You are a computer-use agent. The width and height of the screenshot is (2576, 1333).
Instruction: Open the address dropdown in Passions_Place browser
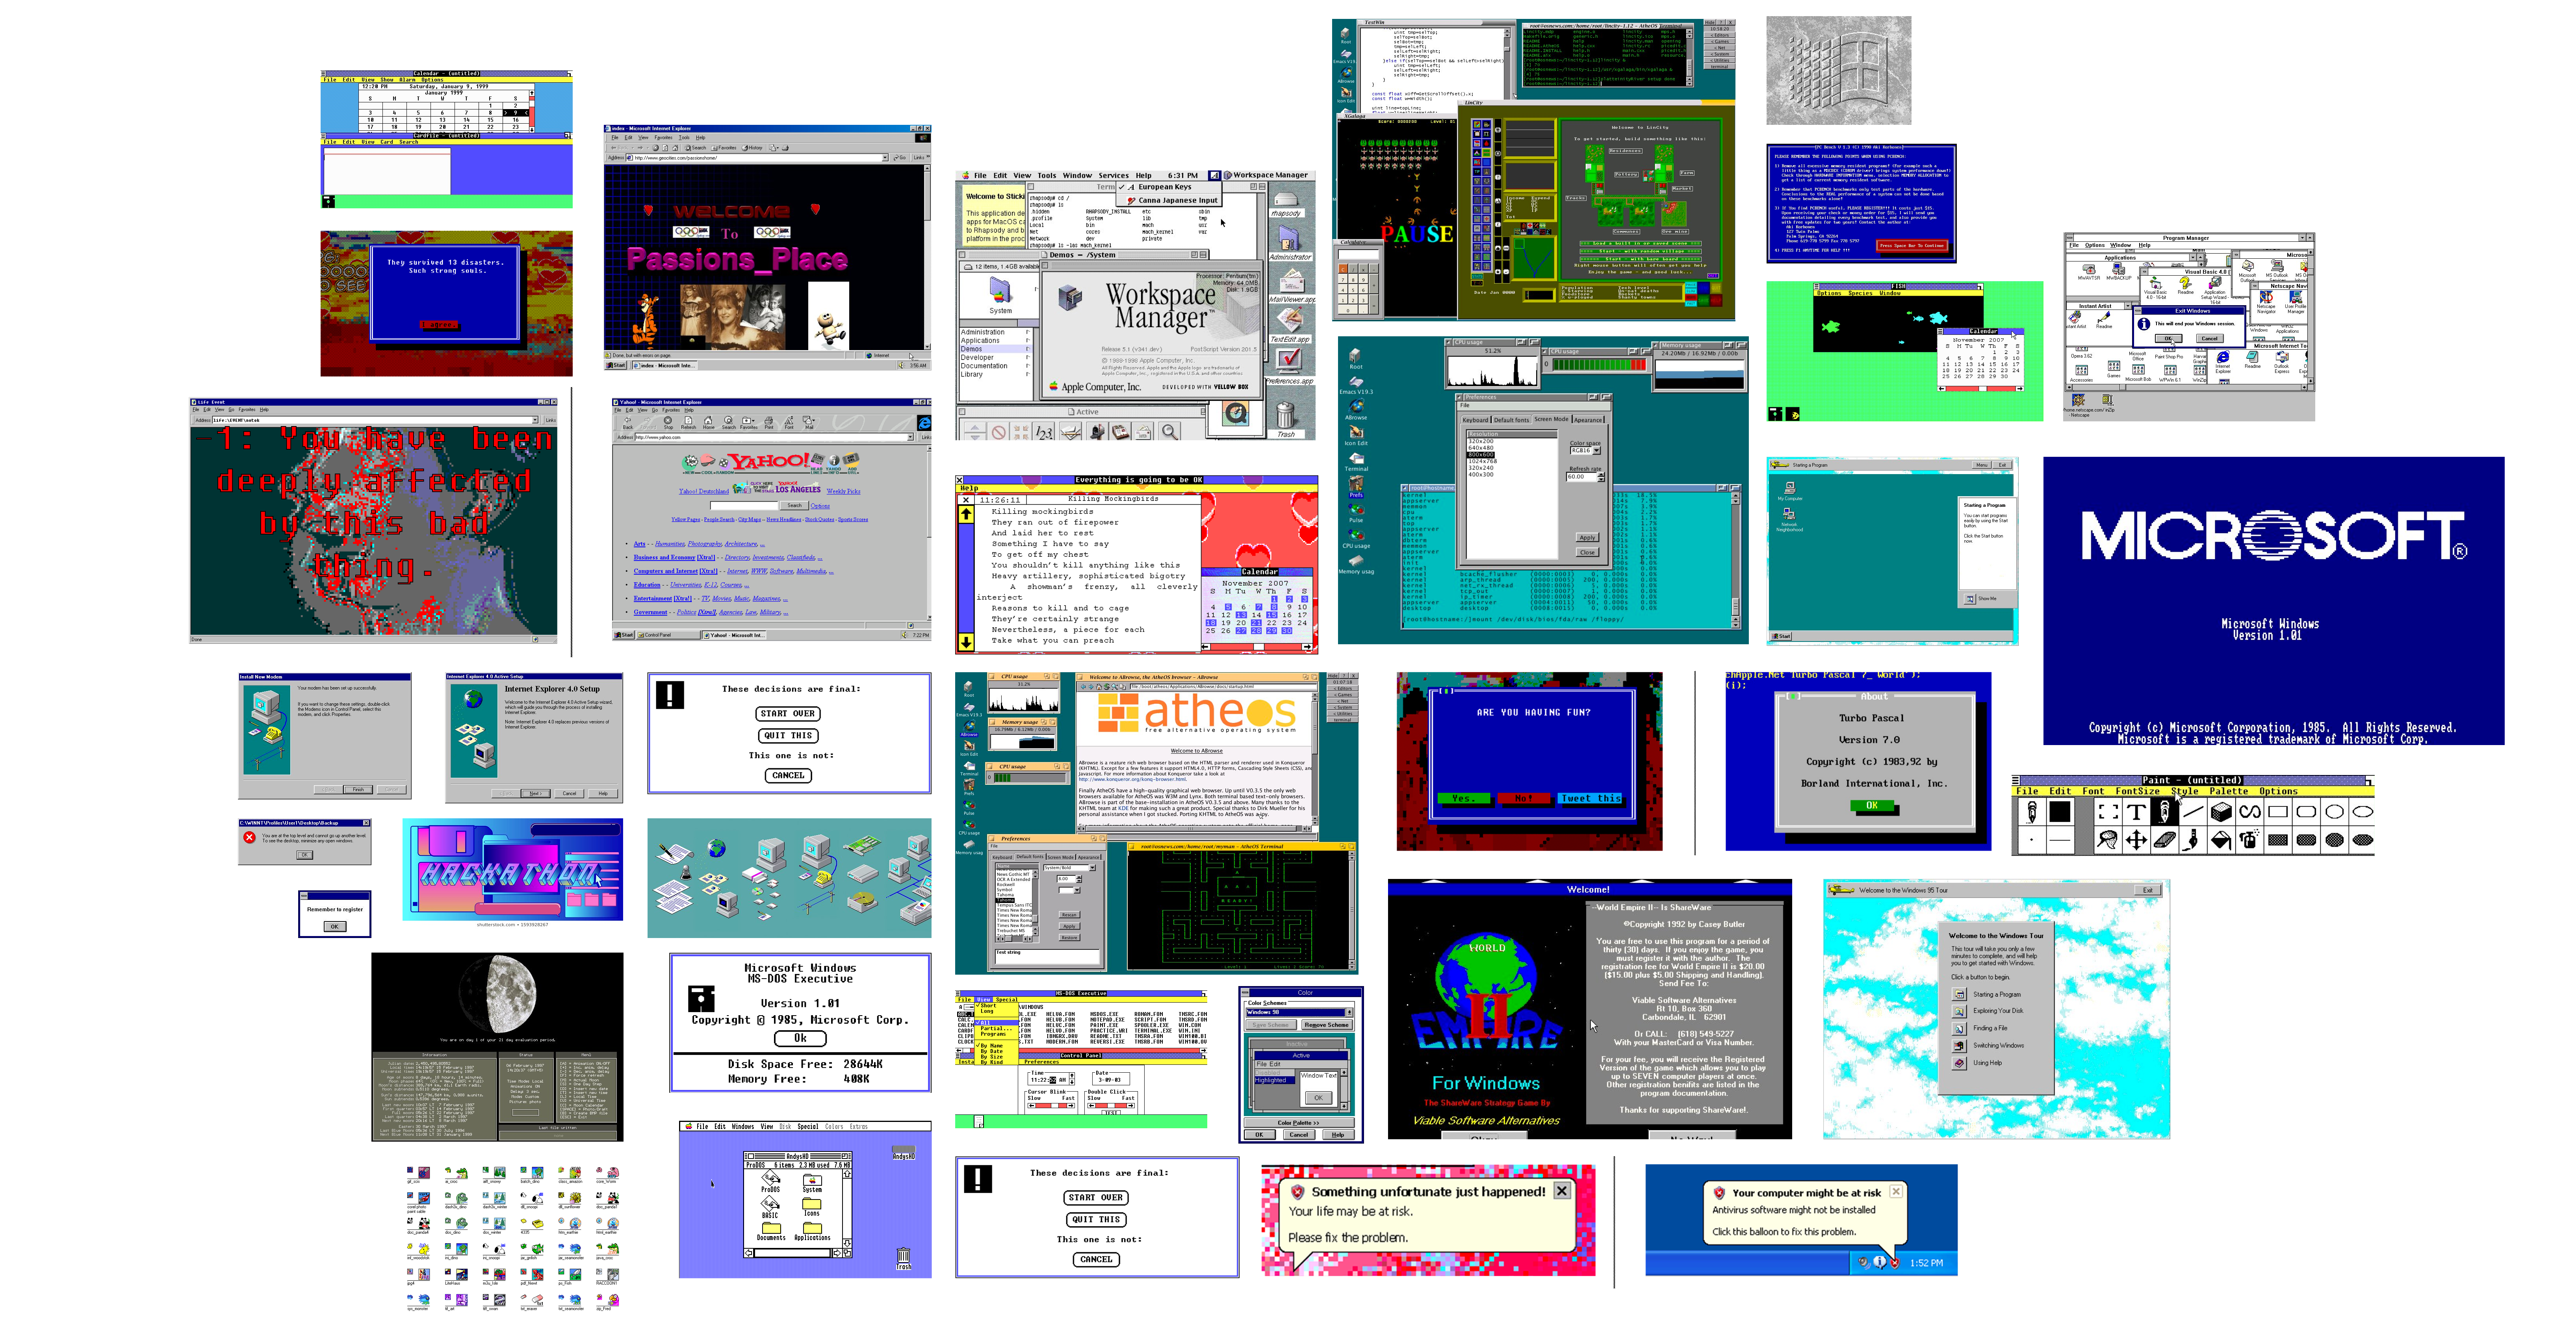[885, 158]
